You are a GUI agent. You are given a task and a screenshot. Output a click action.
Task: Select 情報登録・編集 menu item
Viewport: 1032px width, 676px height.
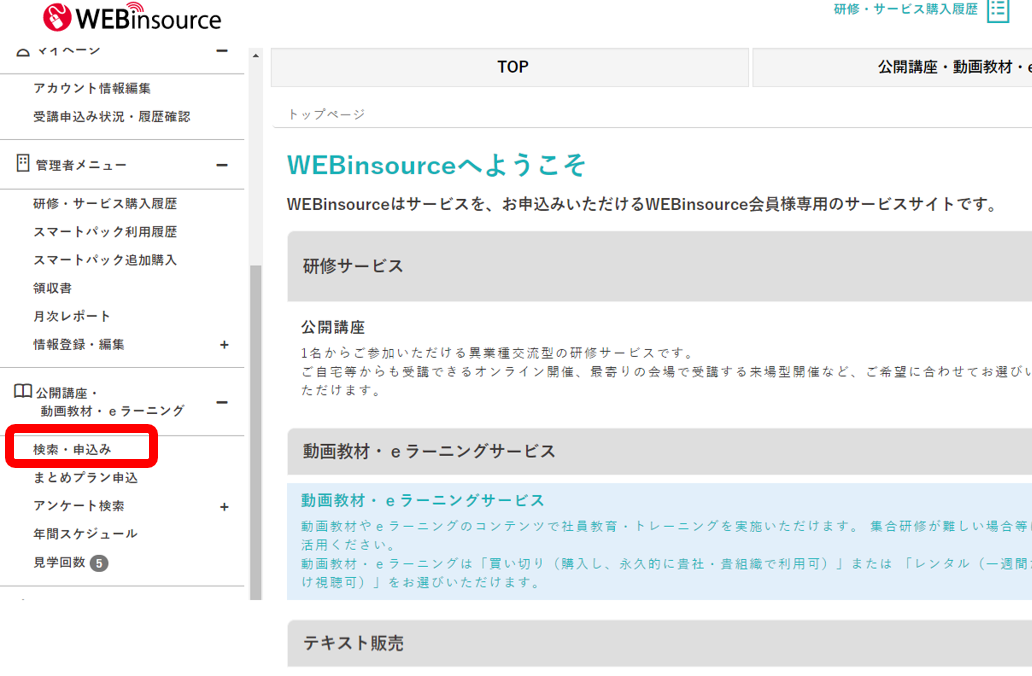(x=79, y=345)
